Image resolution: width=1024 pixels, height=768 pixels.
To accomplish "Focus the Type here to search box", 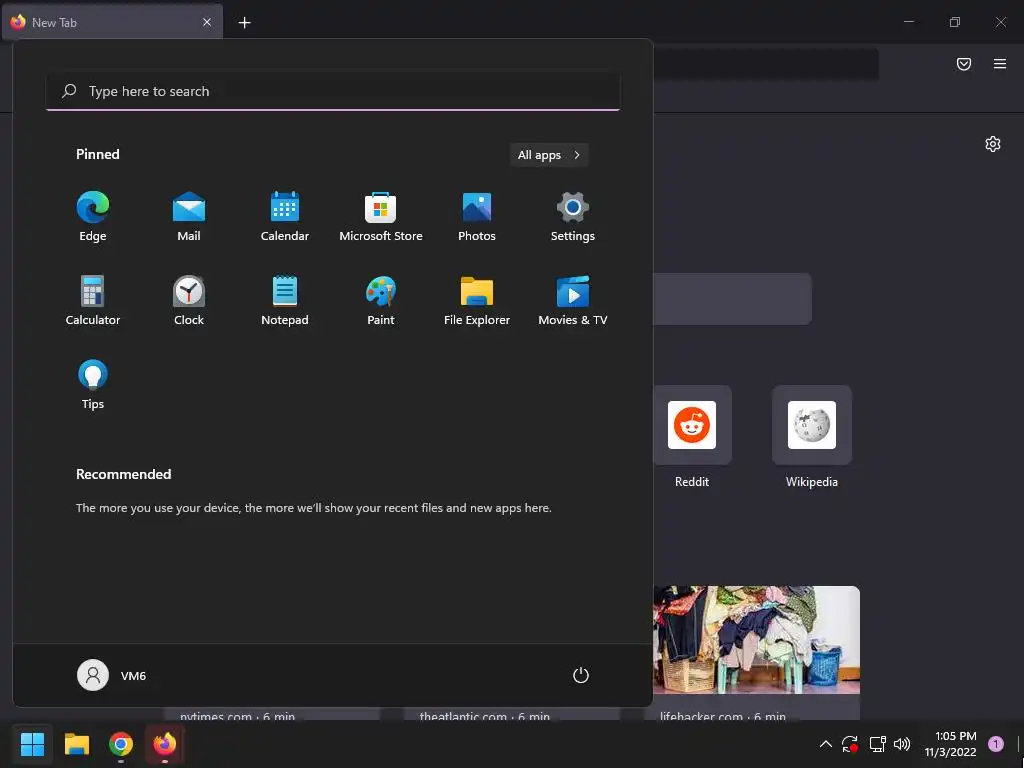I will click(x=333, y=91).
